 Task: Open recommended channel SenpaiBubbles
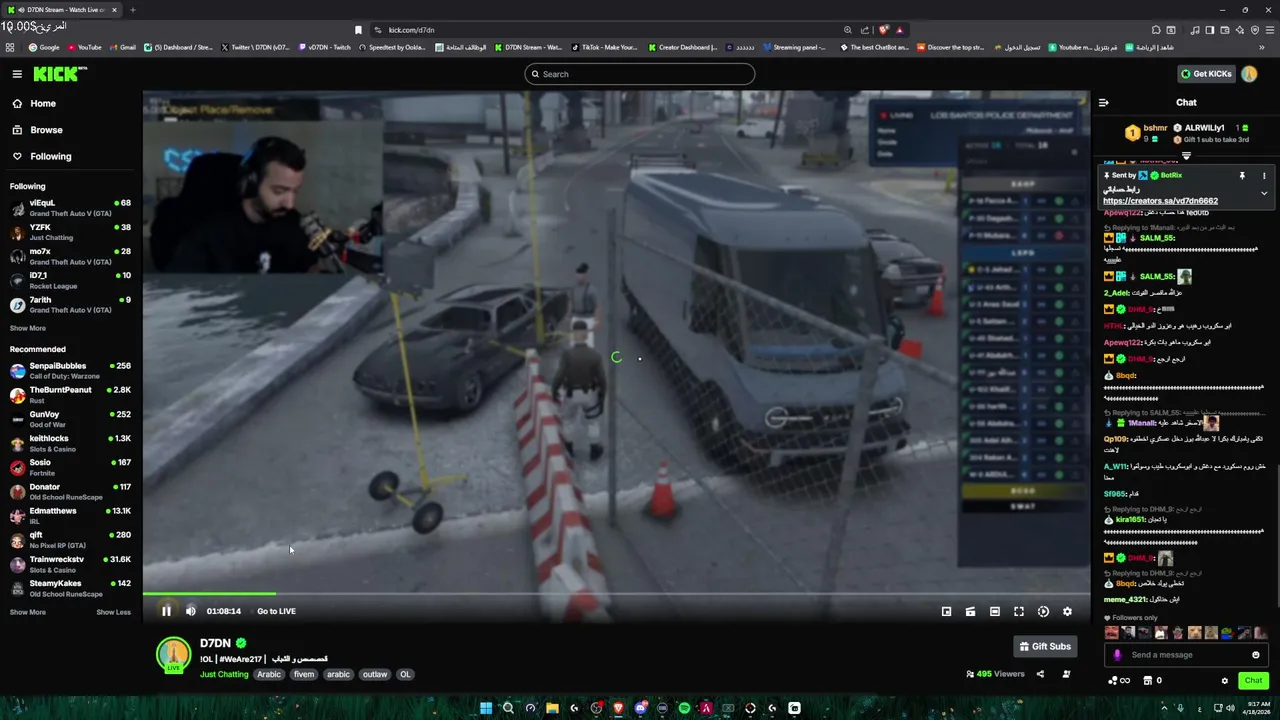pos(70,371)
